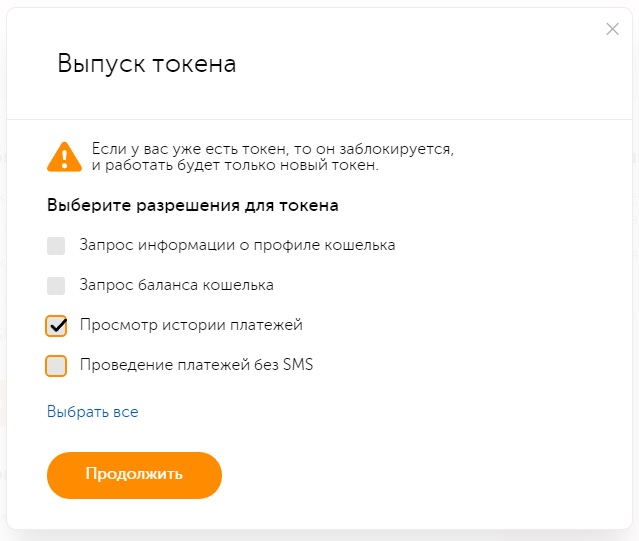Click the 'SMS' text in last permission
The width and height of the screenshot is (639, 541).
(297, 365)
